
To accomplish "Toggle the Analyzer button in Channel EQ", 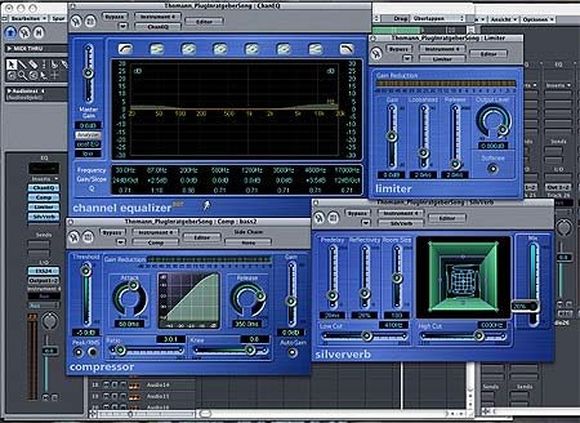I will point(88,135).
